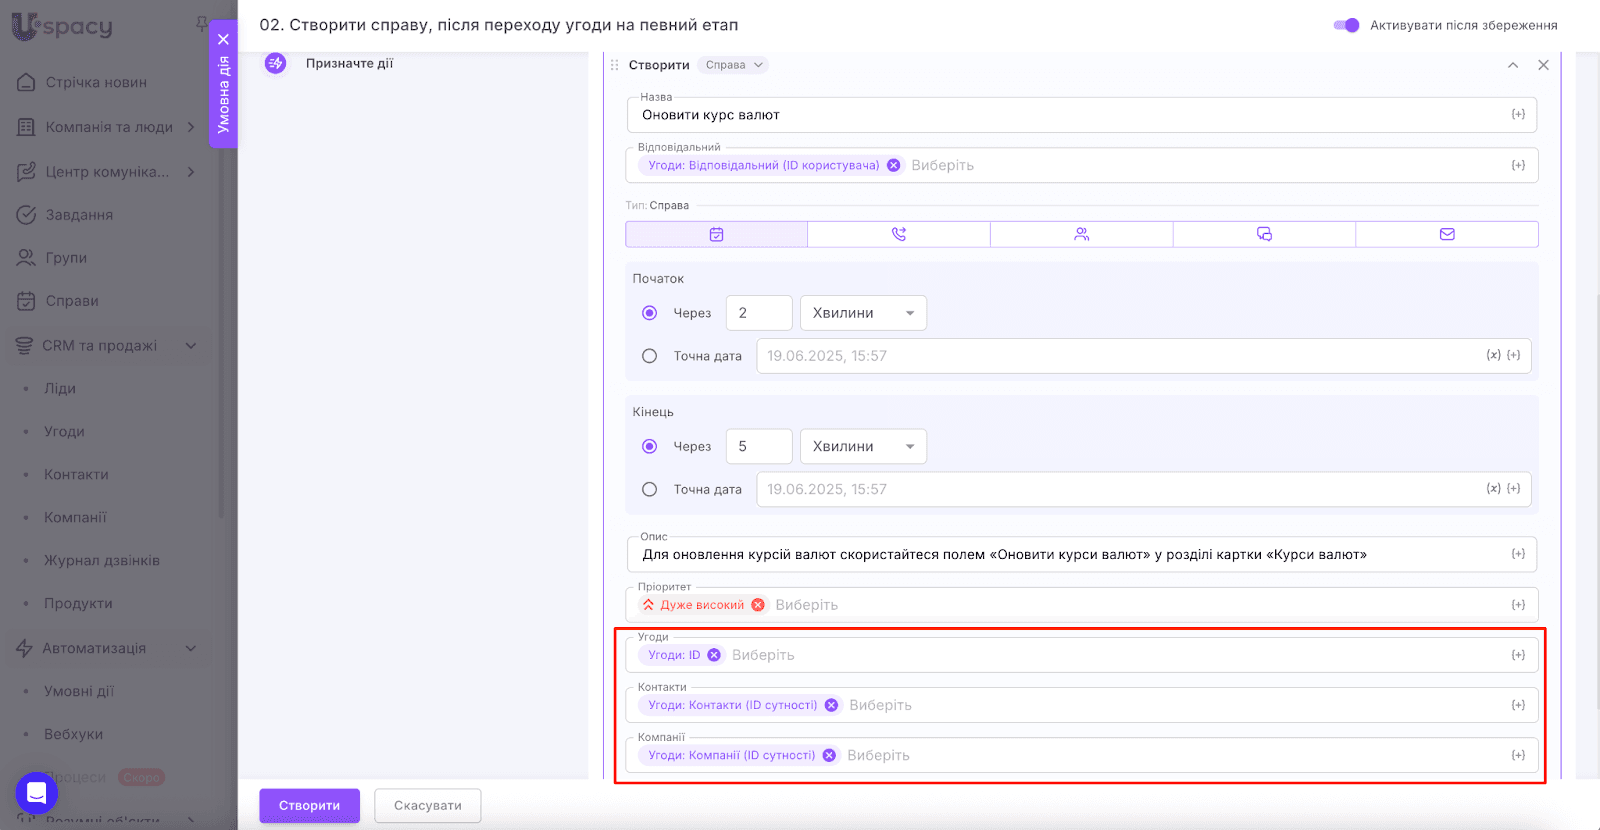This screenshot has height=830, width=1600.
Task: Insert a variable into the Контакти field
Action: [1518, 705]
